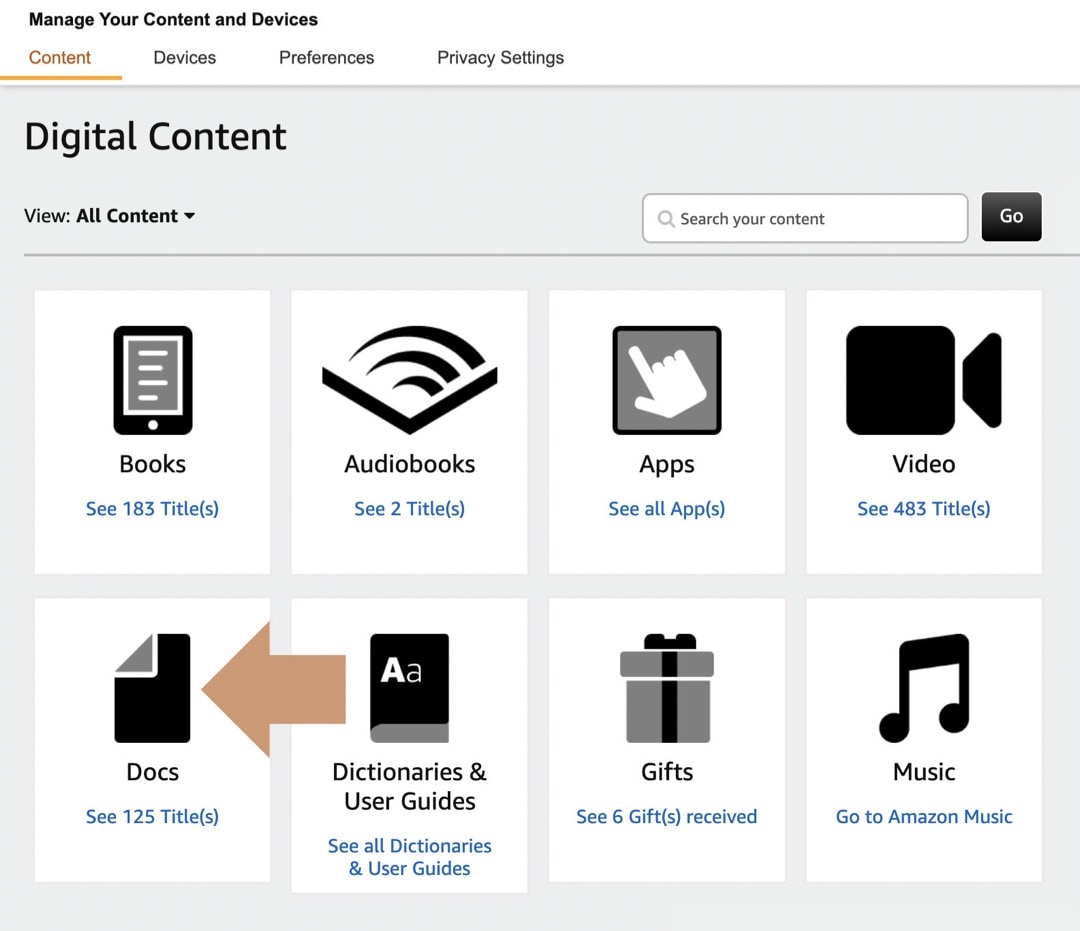Viewport: 1080px width, 931px height.
Task: Click the magnifier icon in search box
Action: (x=665, y=219)
